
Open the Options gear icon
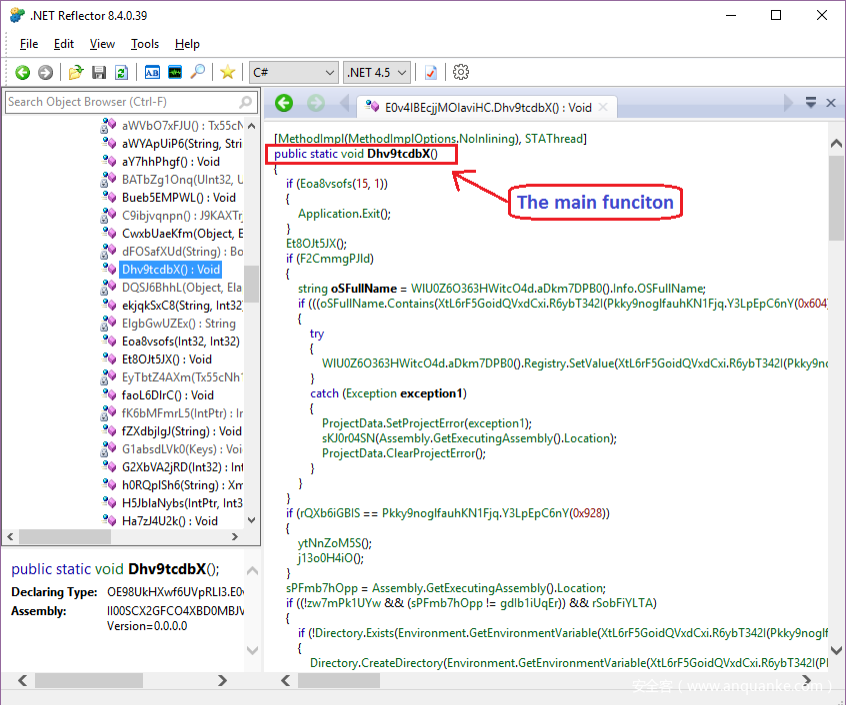click(461, 72)
